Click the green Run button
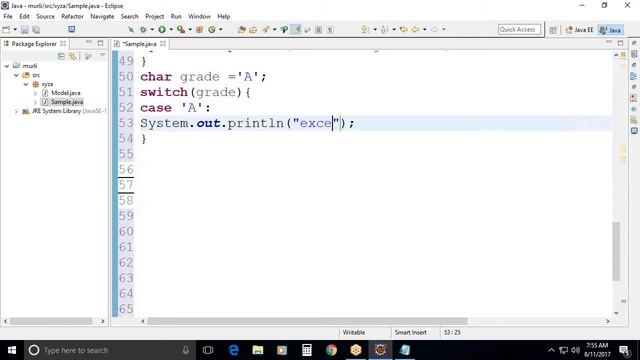The image size is (640, 360). pyautogui.click(x=162, y=29)
